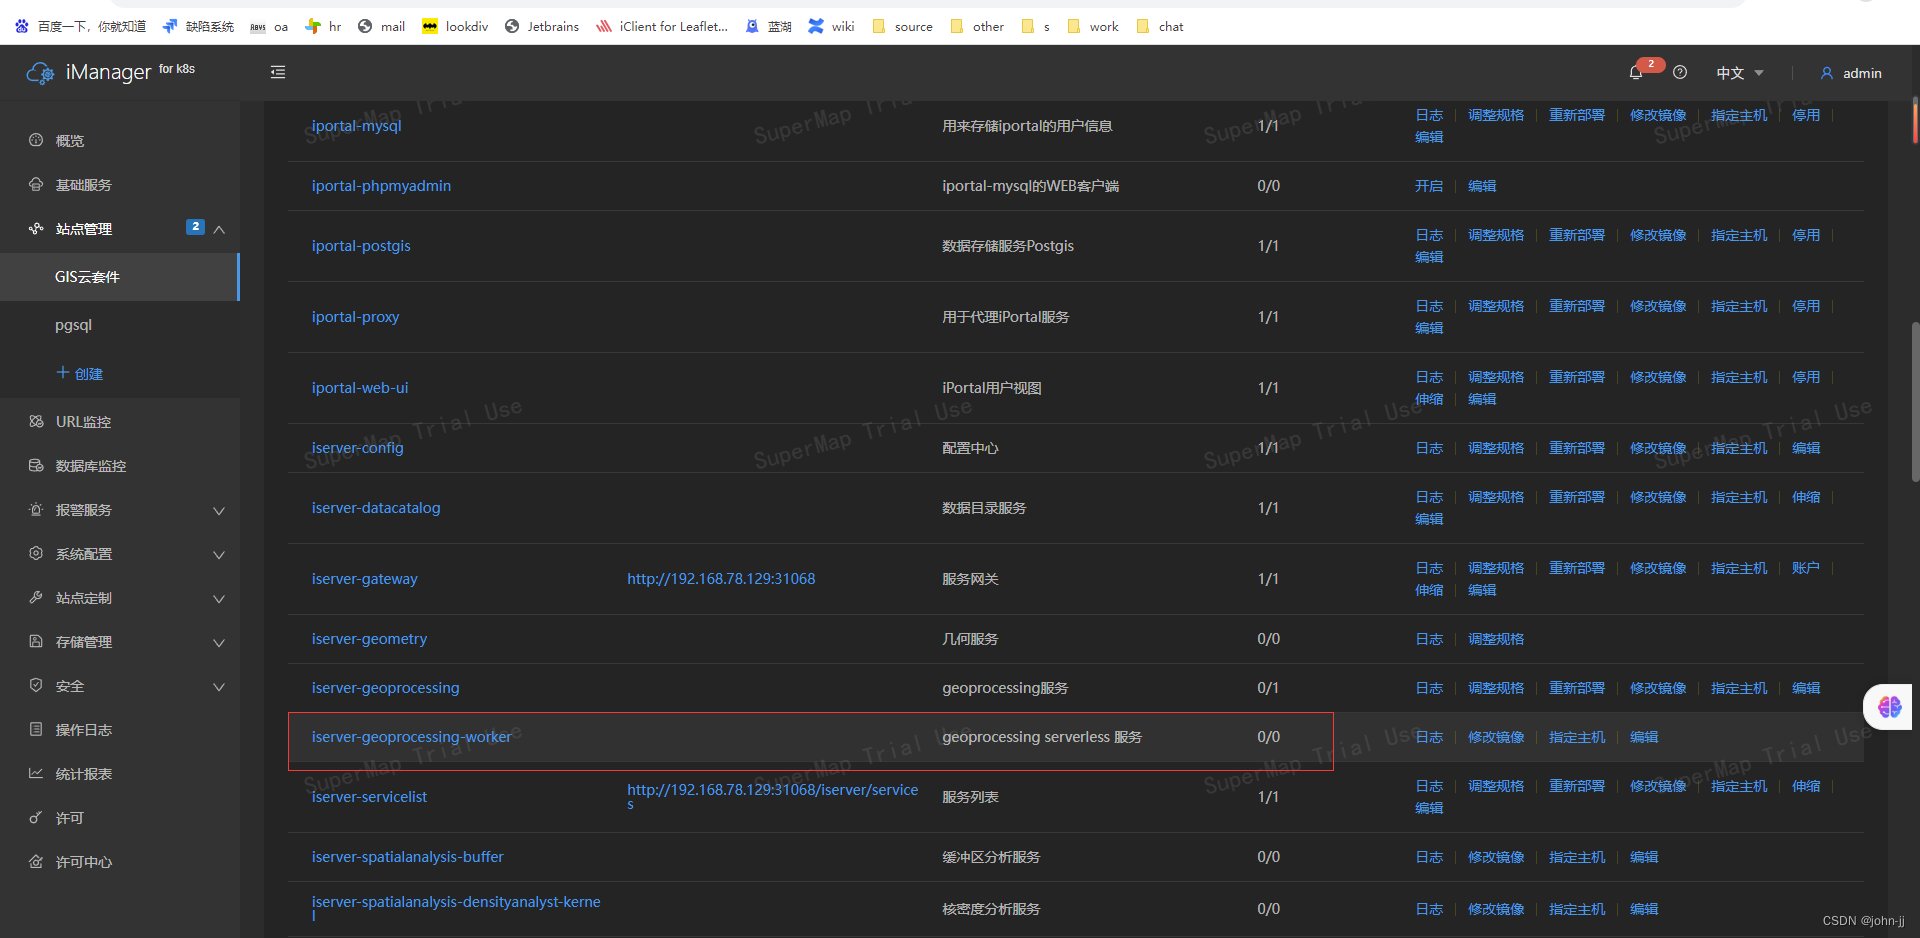Click 开启 for iportal-phpmyadmin

pos(1429,186)
